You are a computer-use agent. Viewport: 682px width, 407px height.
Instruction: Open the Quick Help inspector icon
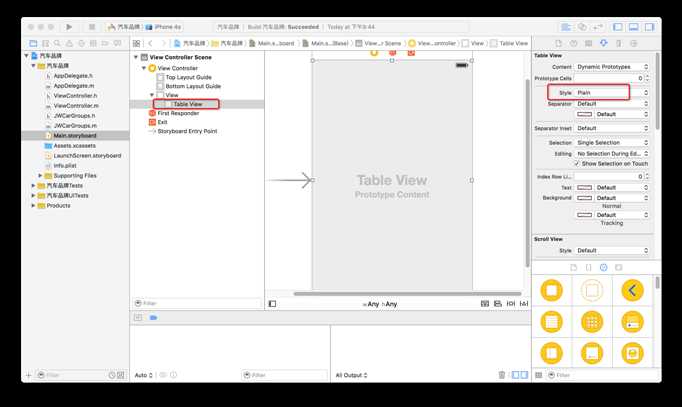point(573,43)
